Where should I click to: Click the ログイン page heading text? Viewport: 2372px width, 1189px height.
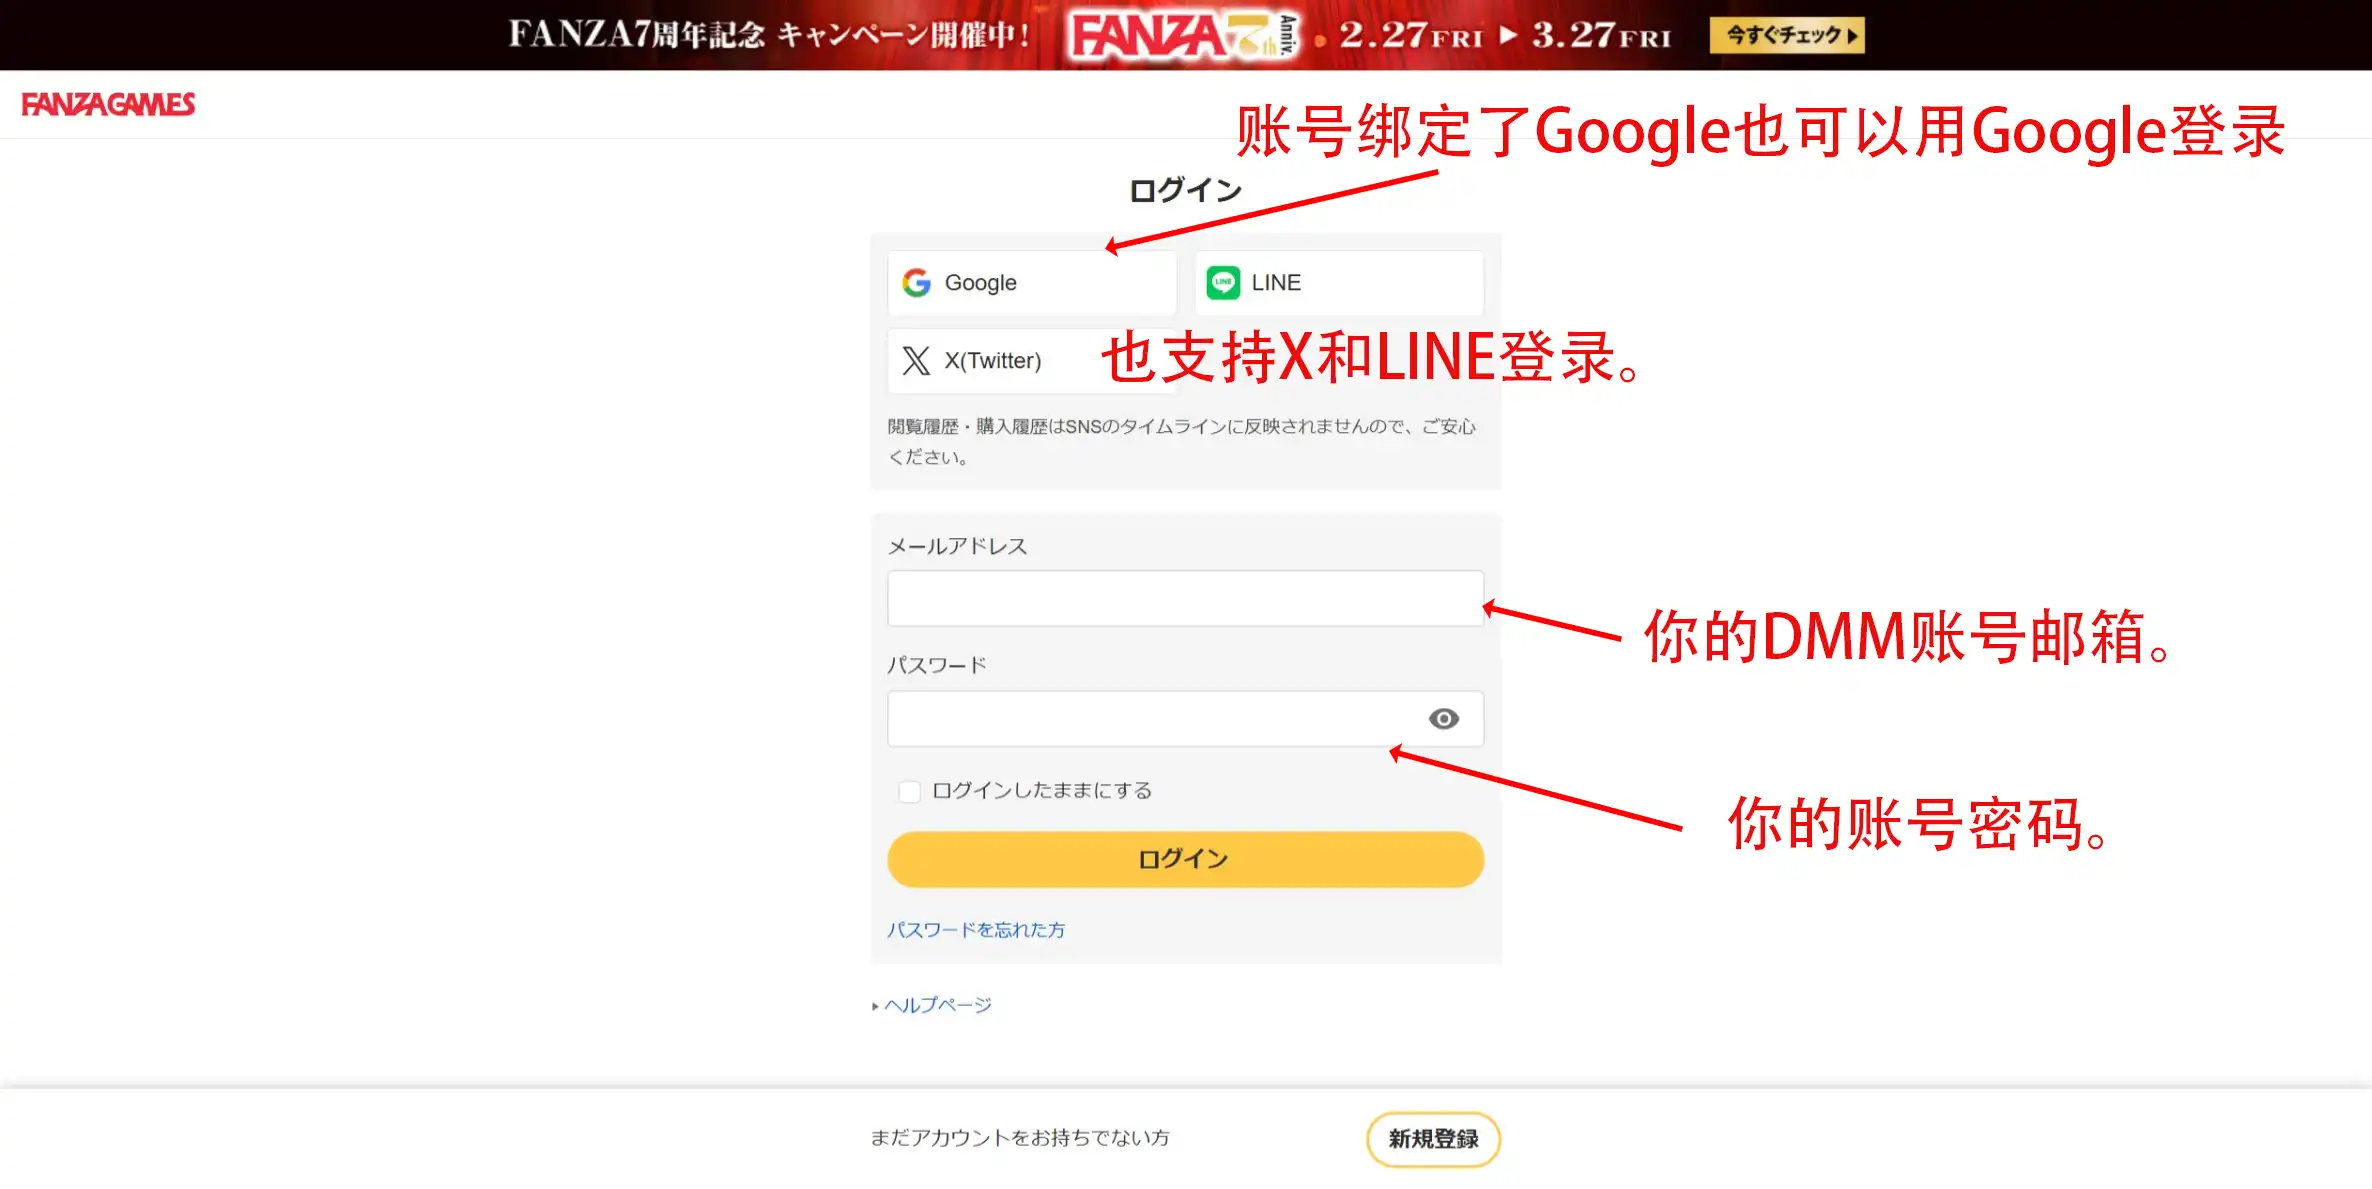coord(1185,190)
